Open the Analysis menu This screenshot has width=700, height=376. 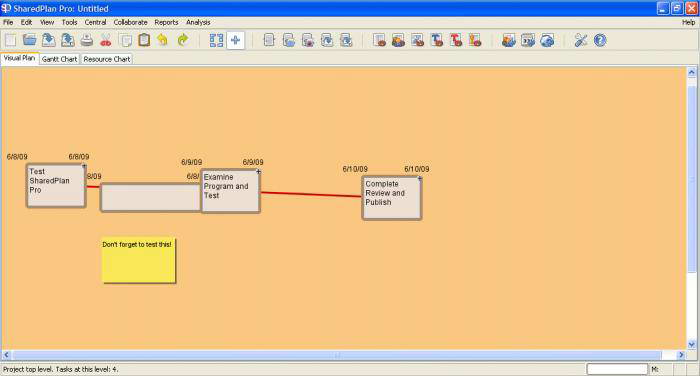coord(198,22)
